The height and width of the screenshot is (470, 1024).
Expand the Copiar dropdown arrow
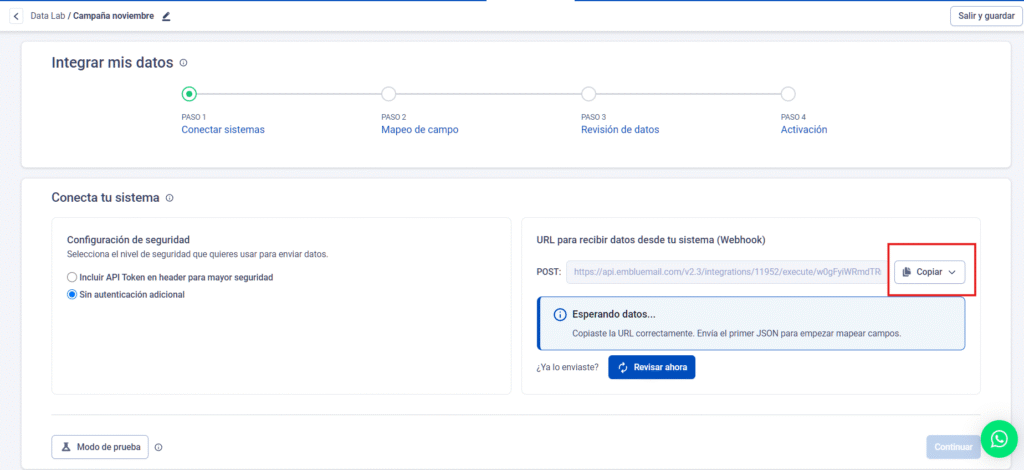pyautogui.click(x=952, y=272)
